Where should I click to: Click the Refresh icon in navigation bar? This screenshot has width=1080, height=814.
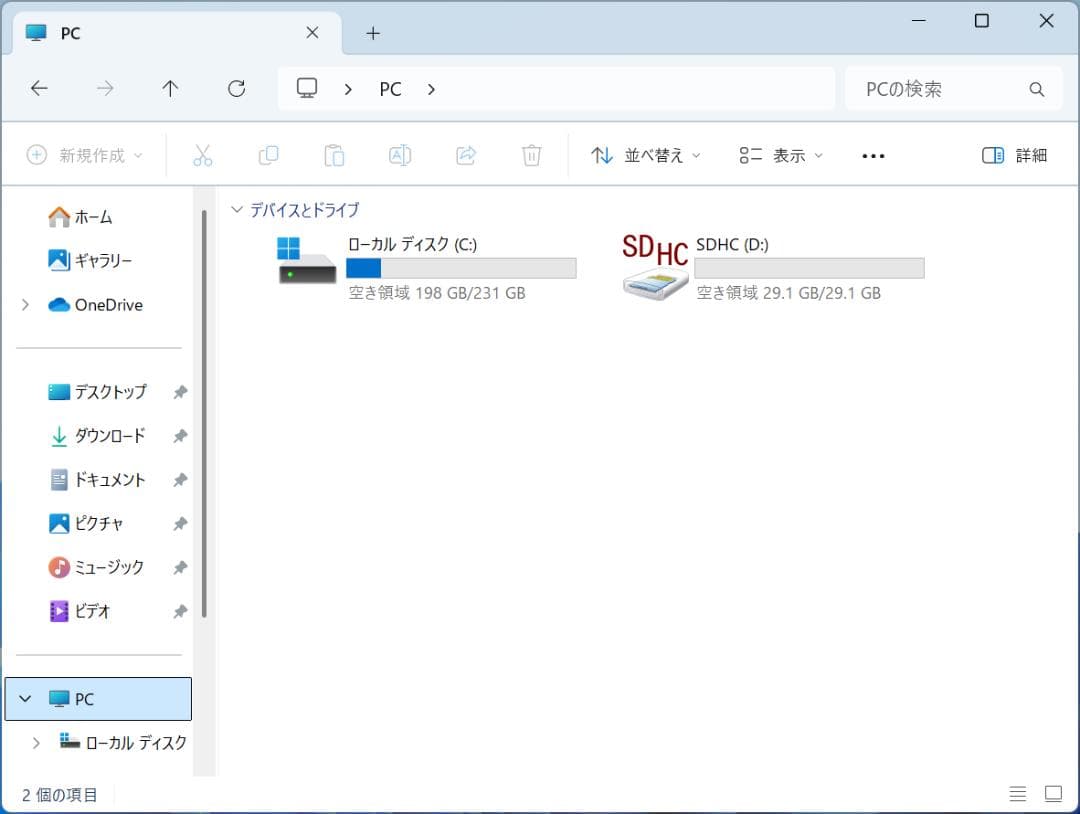coord(236,89)
